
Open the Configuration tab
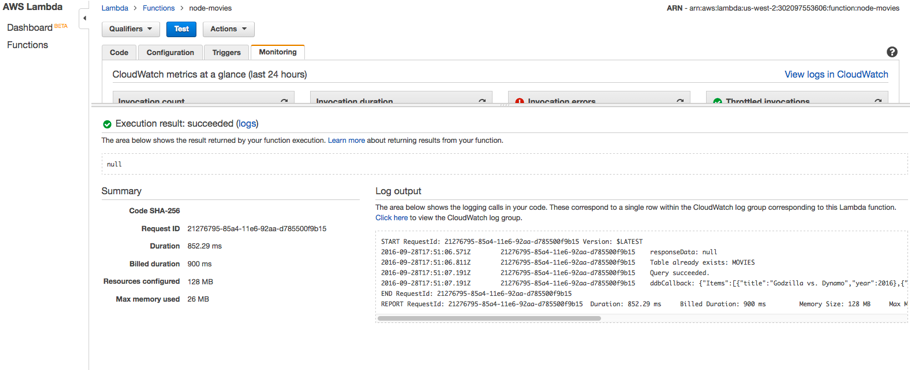tap(170, 52)
